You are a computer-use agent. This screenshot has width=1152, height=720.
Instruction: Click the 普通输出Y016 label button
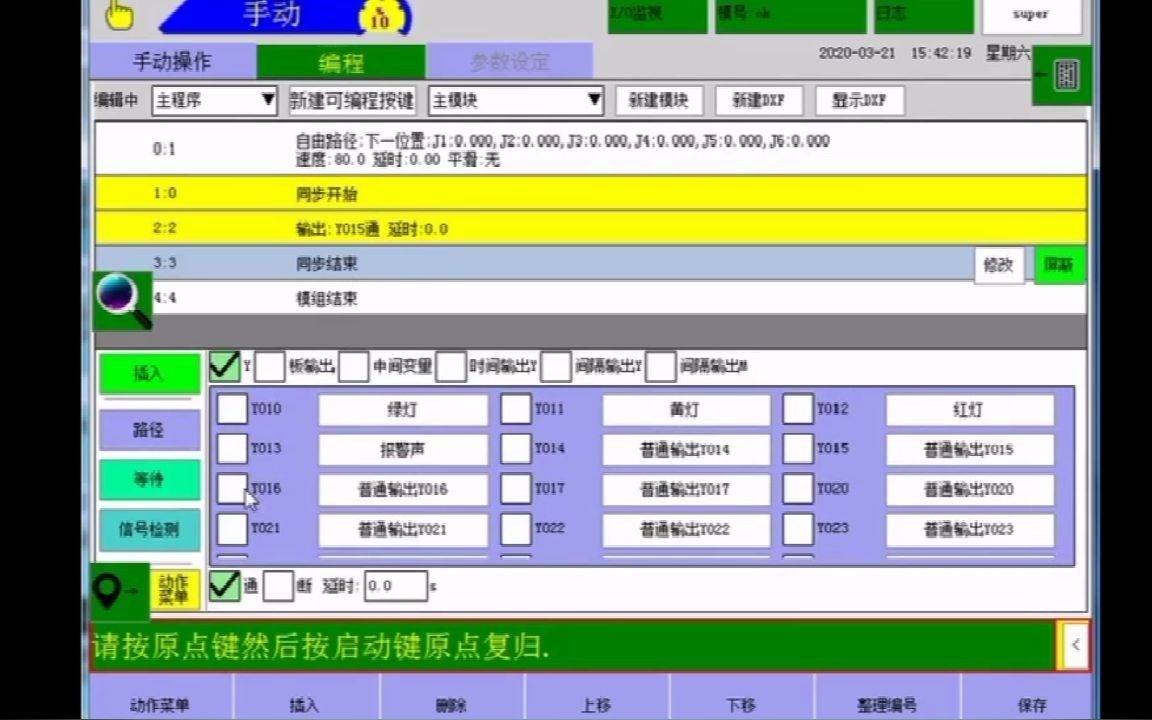[x=403, y=489]
